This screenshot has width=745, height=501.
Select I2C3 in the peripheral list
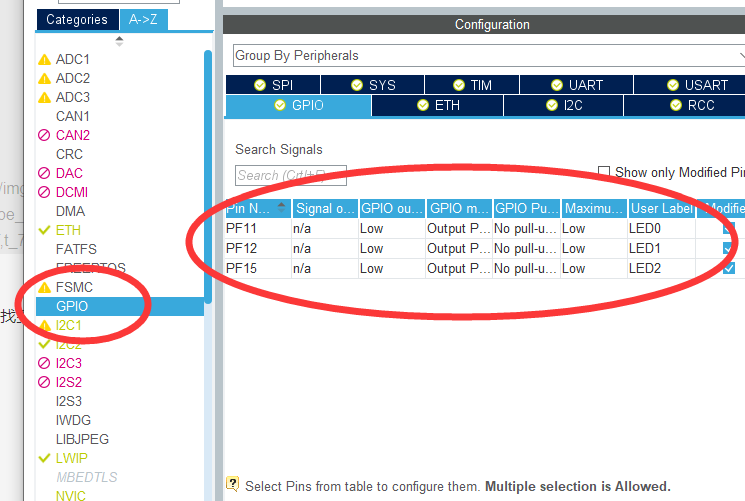tap(69, 364)
